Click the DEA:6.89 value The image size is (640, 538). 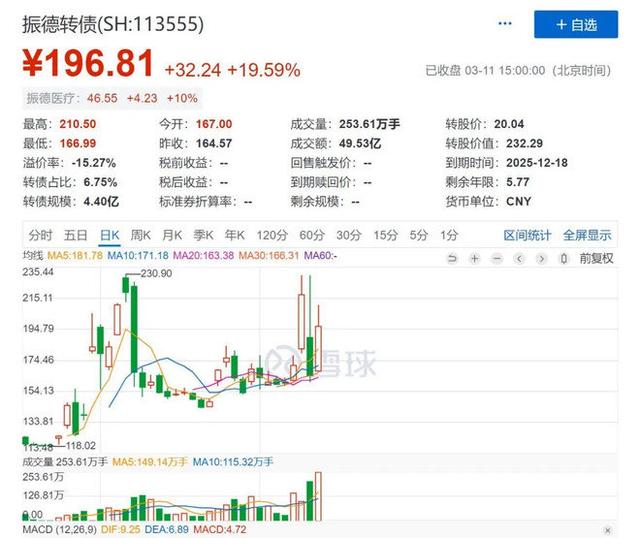(167, 530)
